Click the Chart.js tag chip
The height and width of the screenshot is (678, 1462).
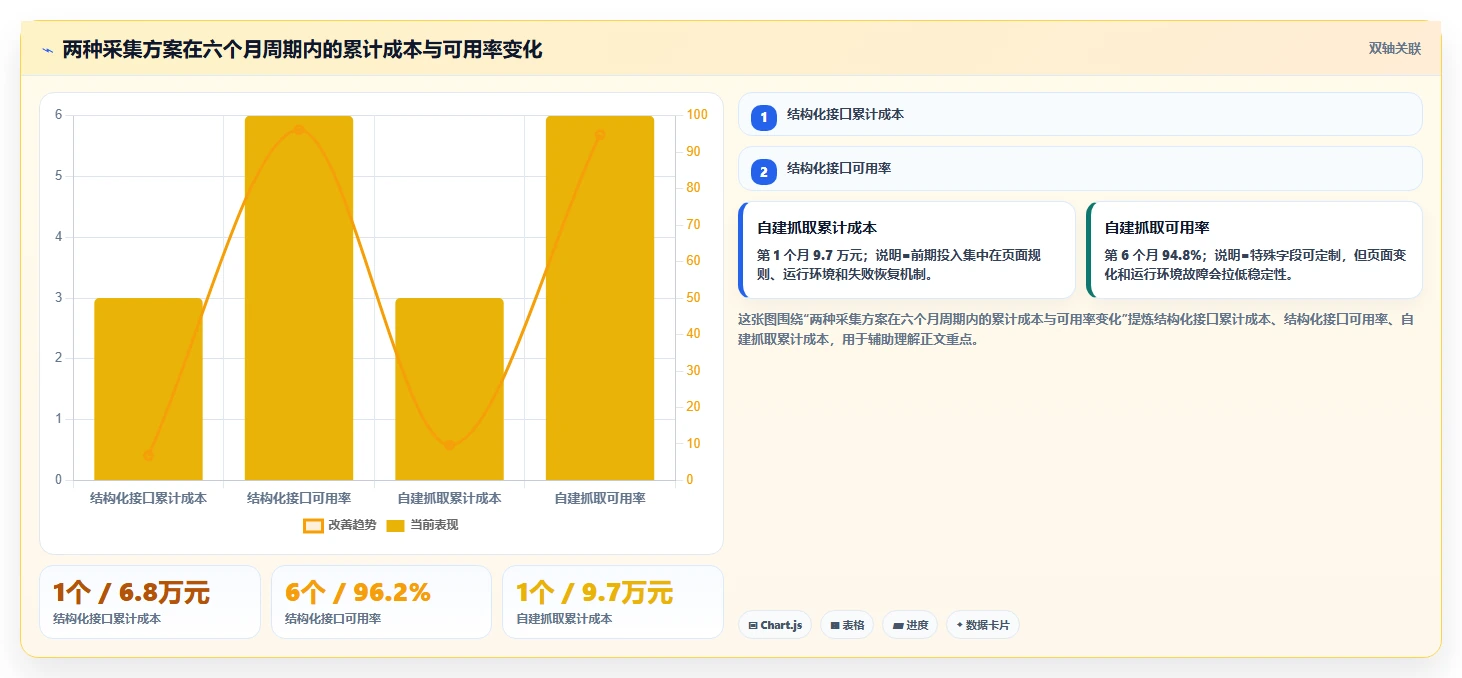pos(775,625)
